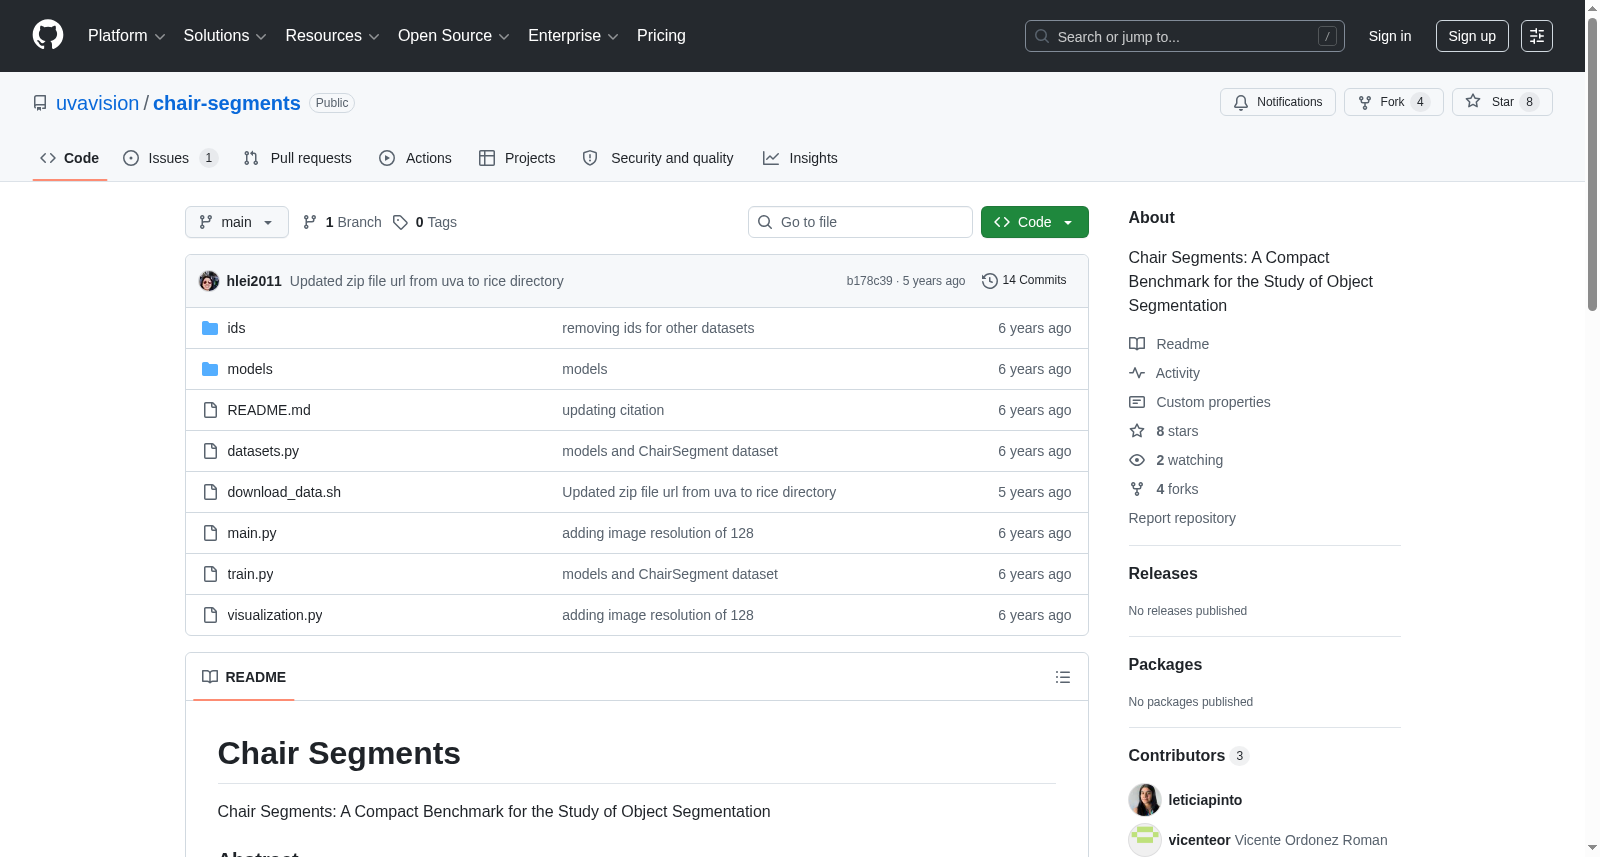Open the GitHub homepage logo
1600x857 pixels.
48,36
